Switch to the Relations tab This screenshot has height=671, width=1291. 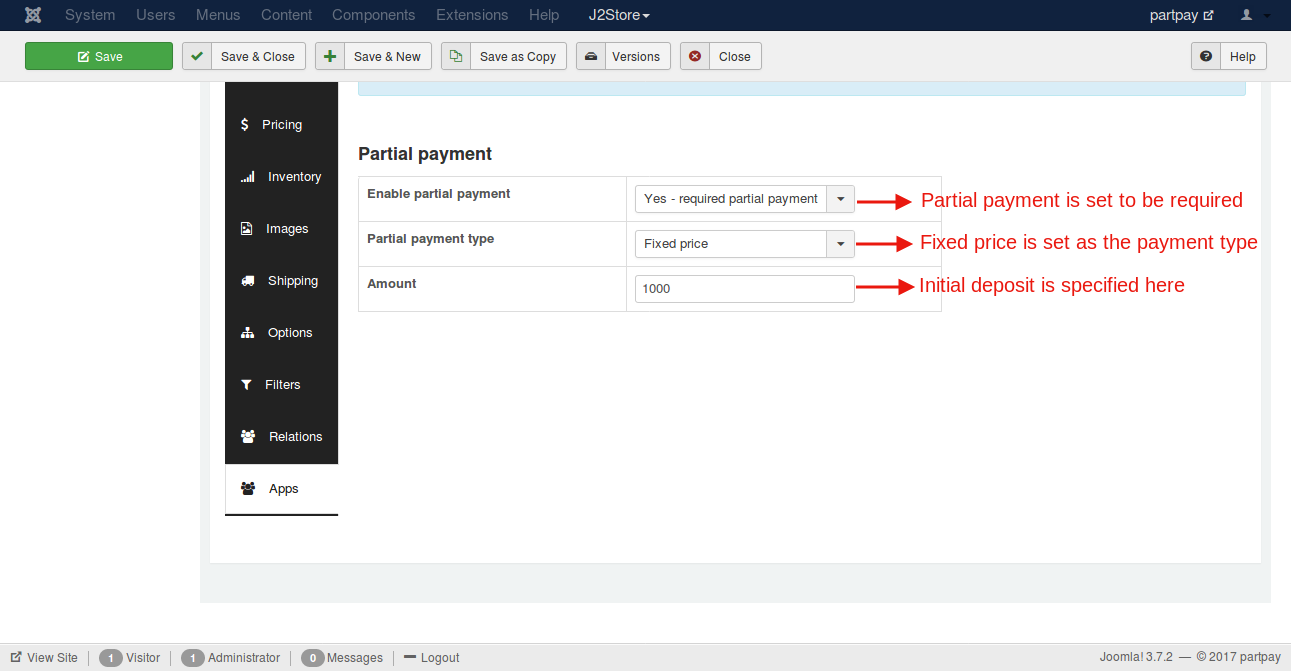pos(281,437)
